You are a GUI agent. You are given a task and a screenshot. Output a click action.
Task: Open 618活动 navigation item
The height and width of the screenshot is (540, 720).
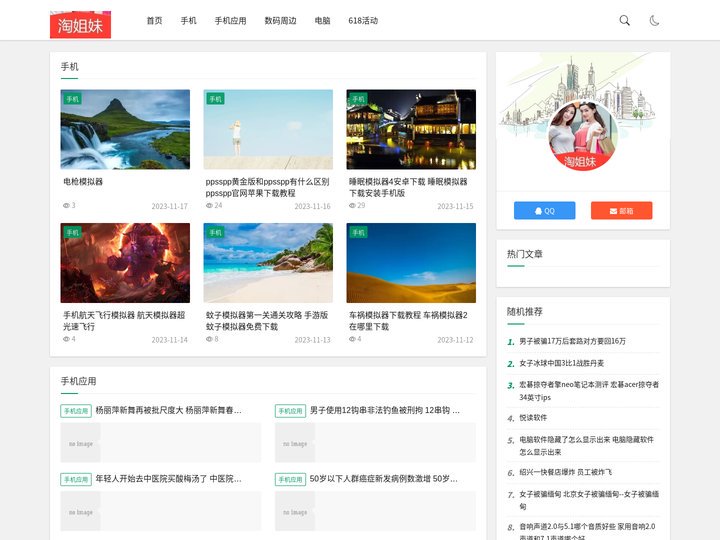[363, 21]
